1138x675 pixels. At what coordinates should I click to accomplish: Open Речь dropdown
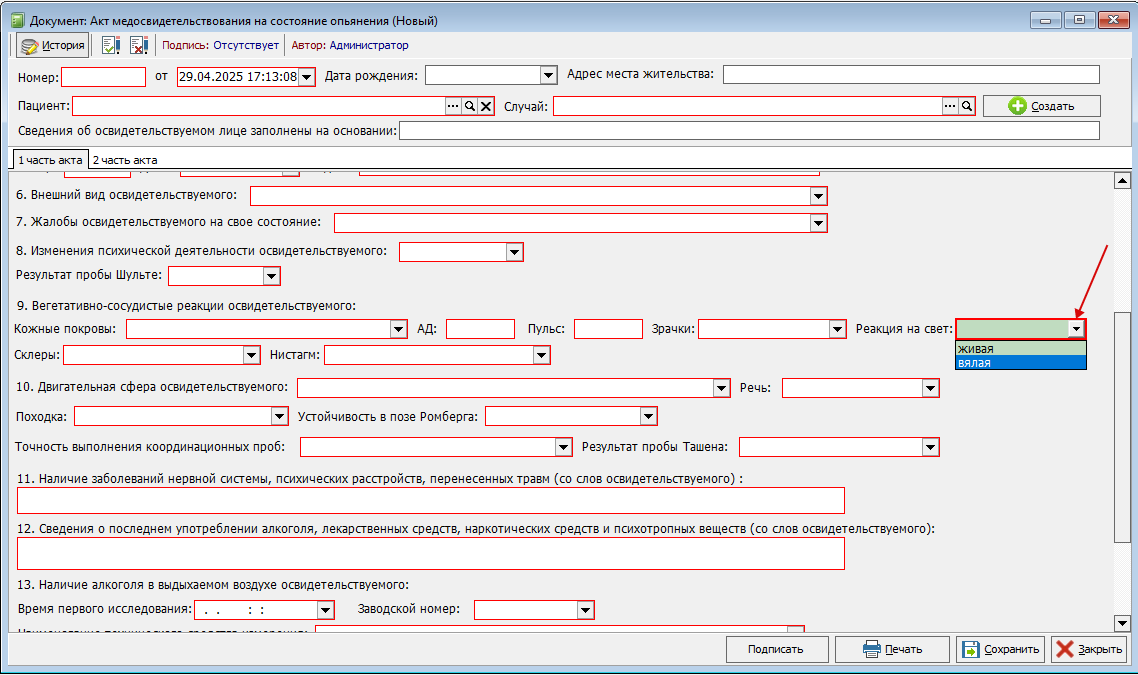click(930, 388)
